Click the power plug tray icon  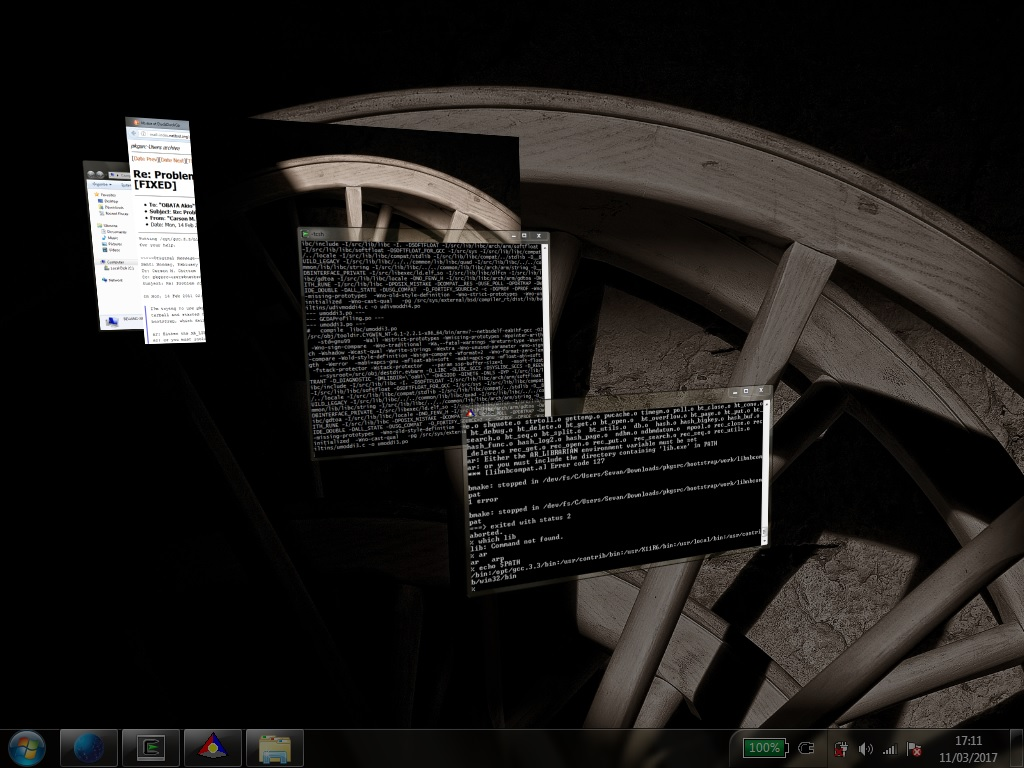click(806, 748)
